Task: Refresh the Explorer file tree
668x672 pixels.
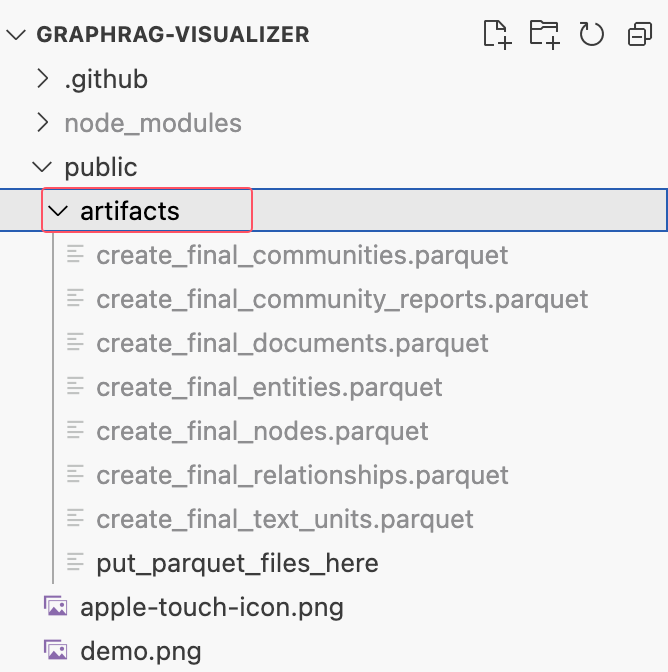Action: click(592, 34)
